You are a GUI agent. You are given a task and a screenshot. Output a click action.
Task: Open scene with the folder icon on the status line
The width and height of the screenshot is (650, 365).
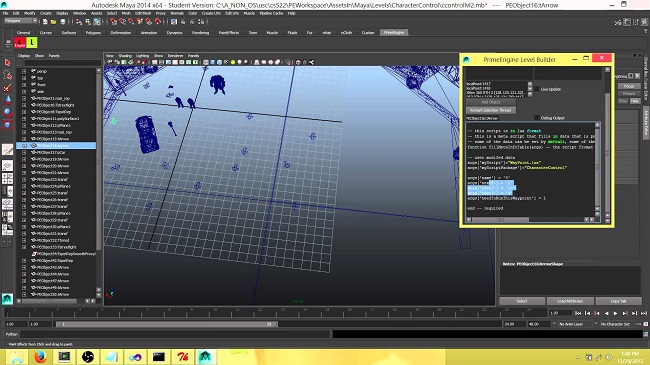53,22
